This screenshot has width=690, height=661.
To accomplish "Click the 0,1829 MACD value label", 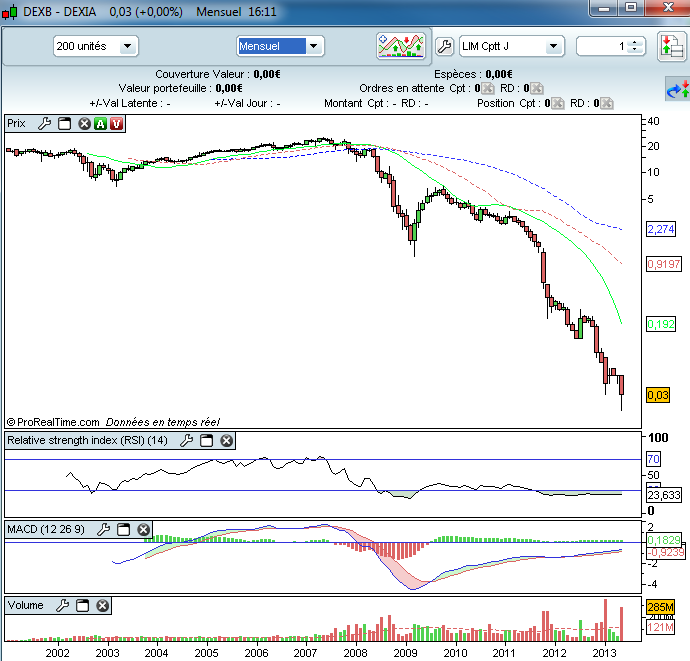I will click(x=664, y=540).
